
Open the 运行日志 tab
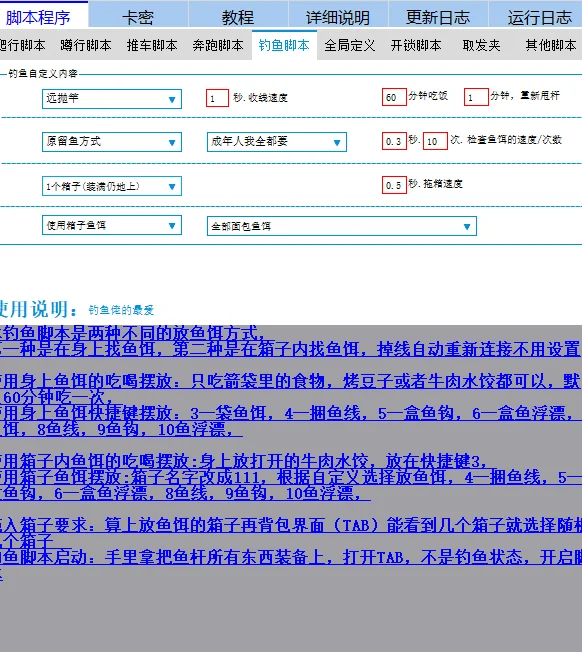538,17
